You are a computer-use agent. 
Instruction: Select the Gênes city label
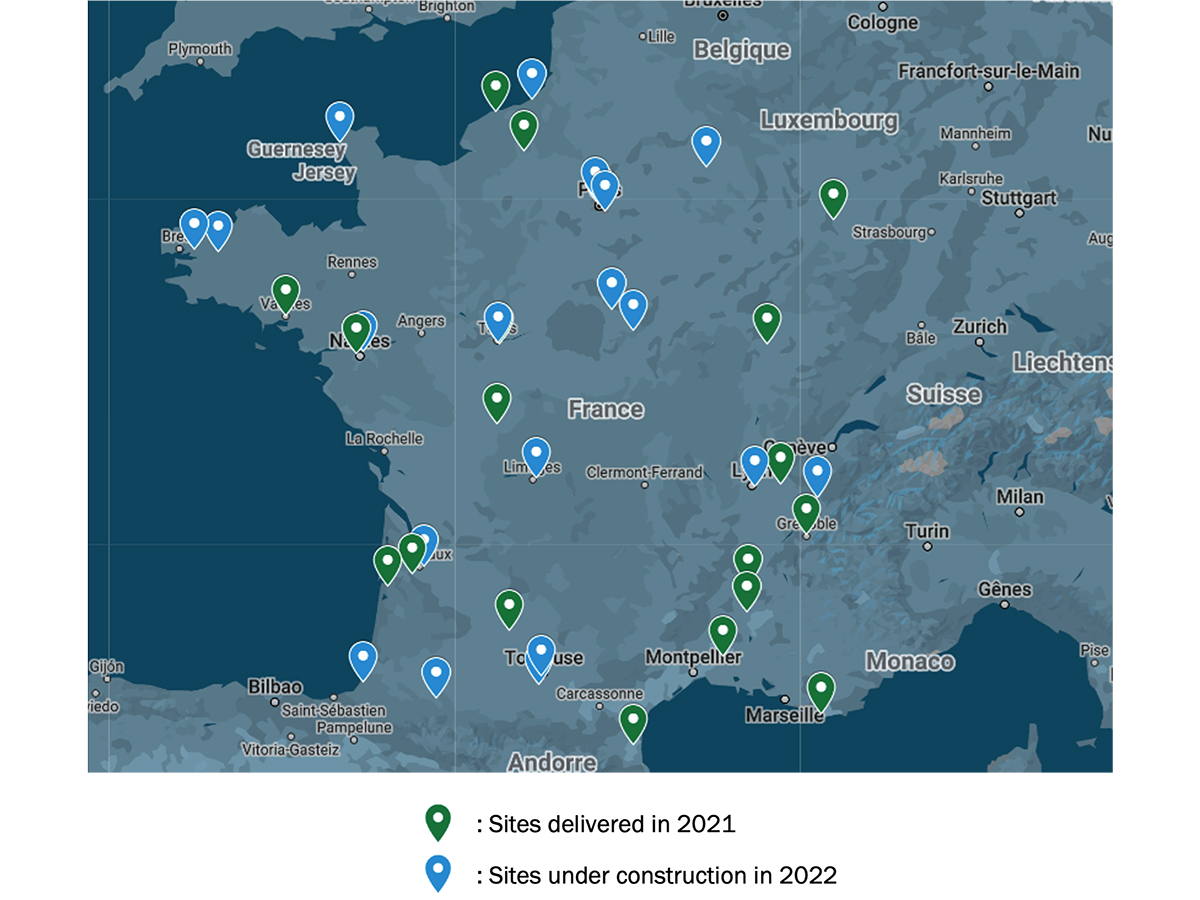(1005, 589)
